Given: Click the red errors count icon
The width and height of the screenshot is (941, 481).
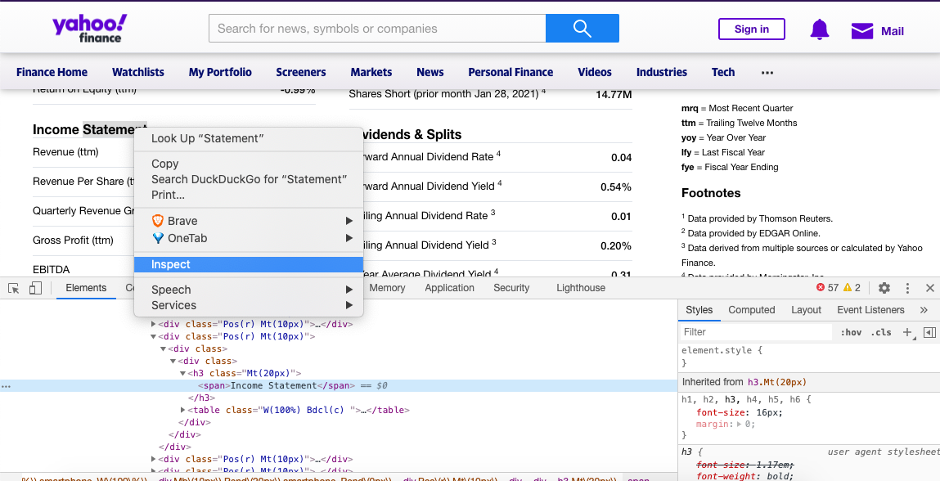Looking at the screenshot, I should point(820,288).
